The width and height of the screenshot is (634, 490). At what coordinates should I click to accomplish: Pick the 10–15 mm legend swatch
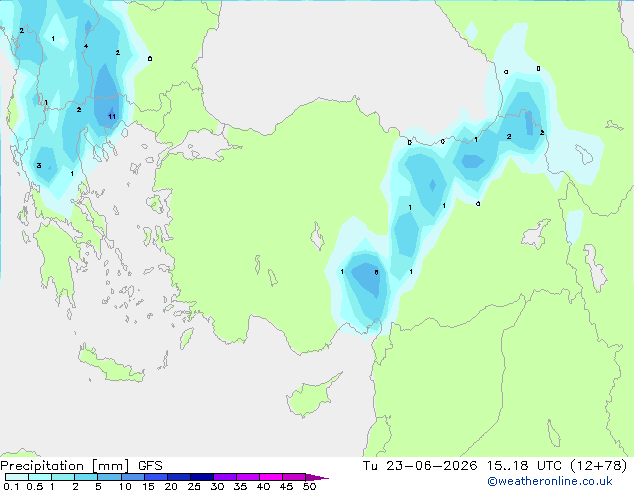pyautogui.click(x=132, y=477)
